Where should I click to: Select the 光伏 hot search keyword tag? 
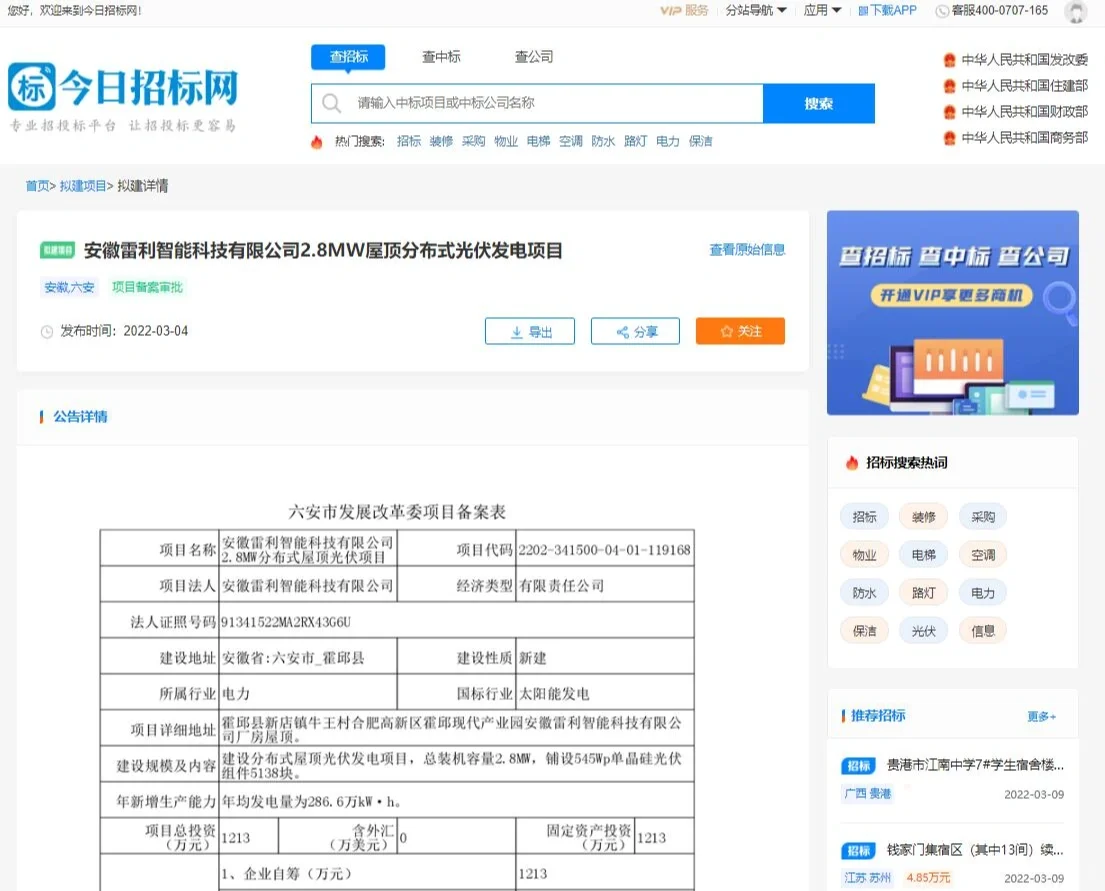[x=922, y=630]
